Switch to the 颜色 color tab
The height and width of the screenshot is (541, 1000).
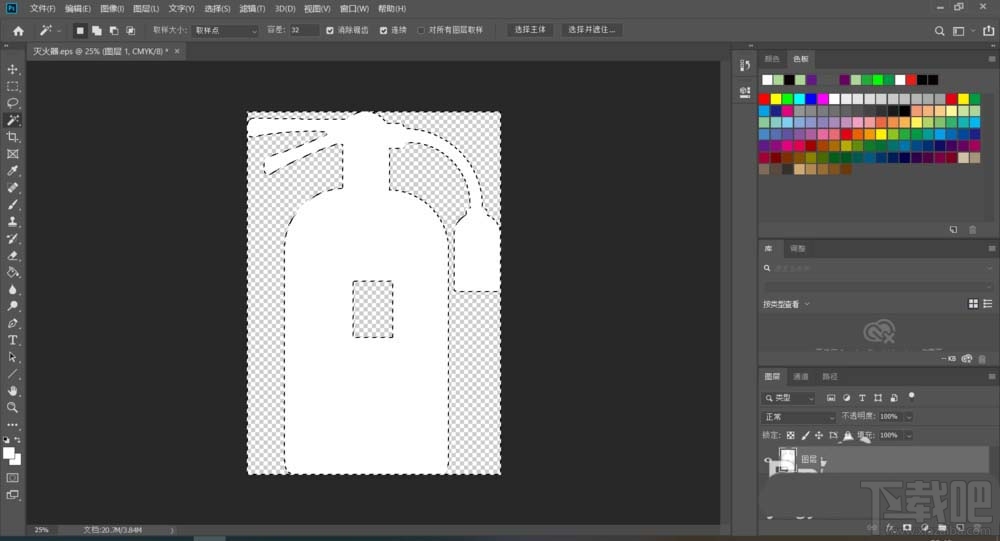(x=772, y=59)
